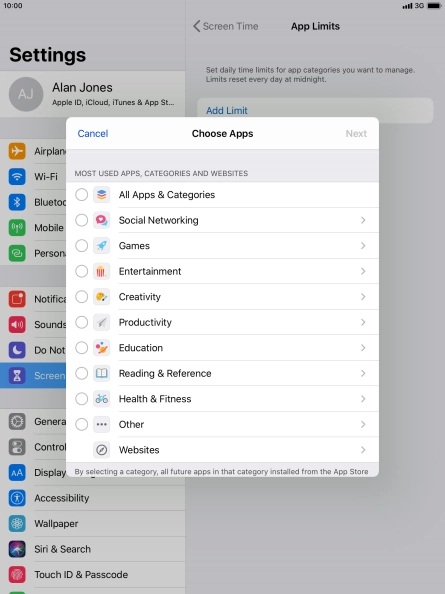
Task: Check the battery indicator in status bar
Action: click(x=434, y=6)
